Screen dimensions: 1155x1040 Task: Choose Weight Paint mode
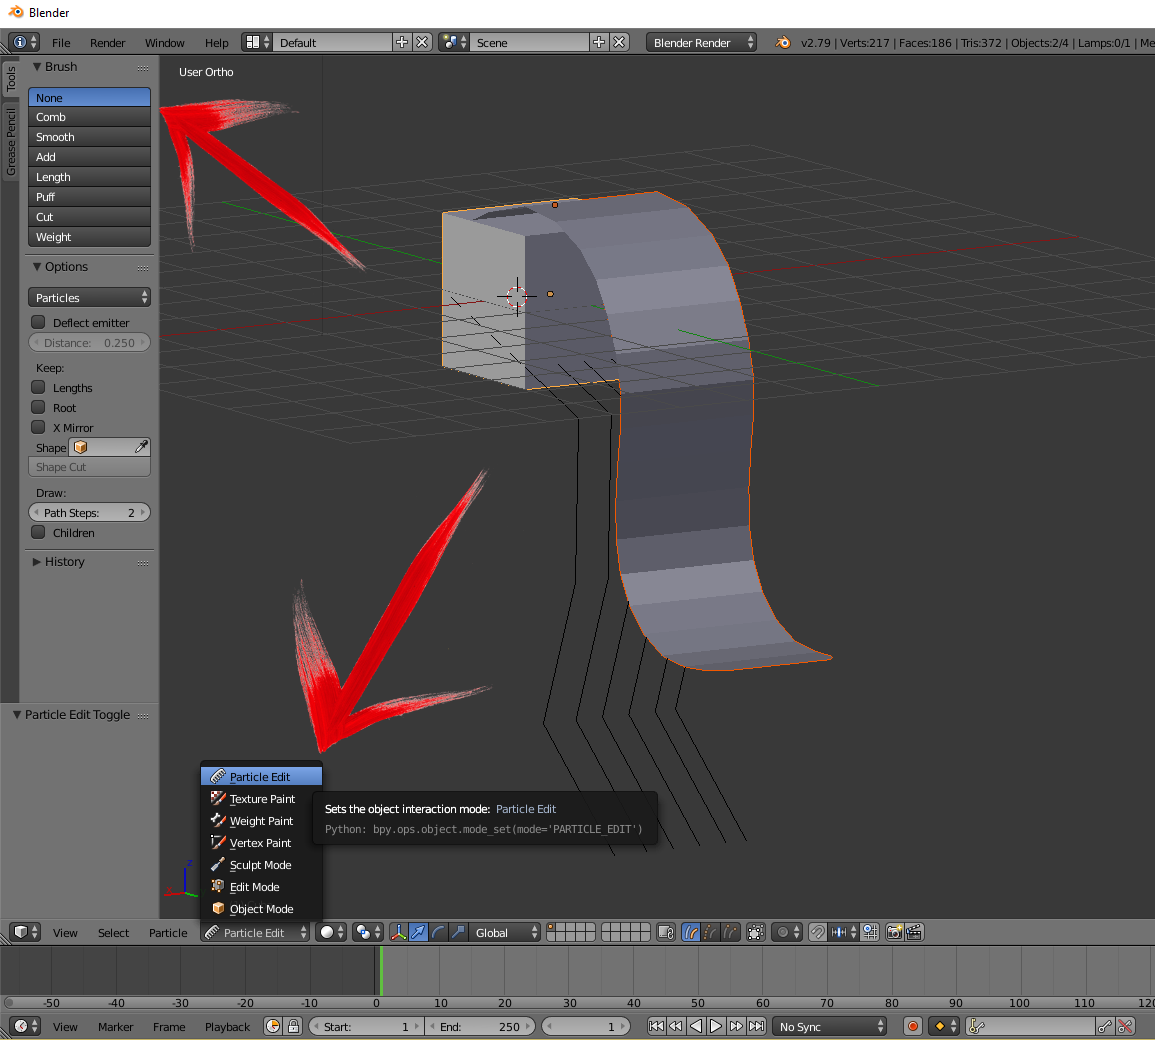click(x=261, y=821)
